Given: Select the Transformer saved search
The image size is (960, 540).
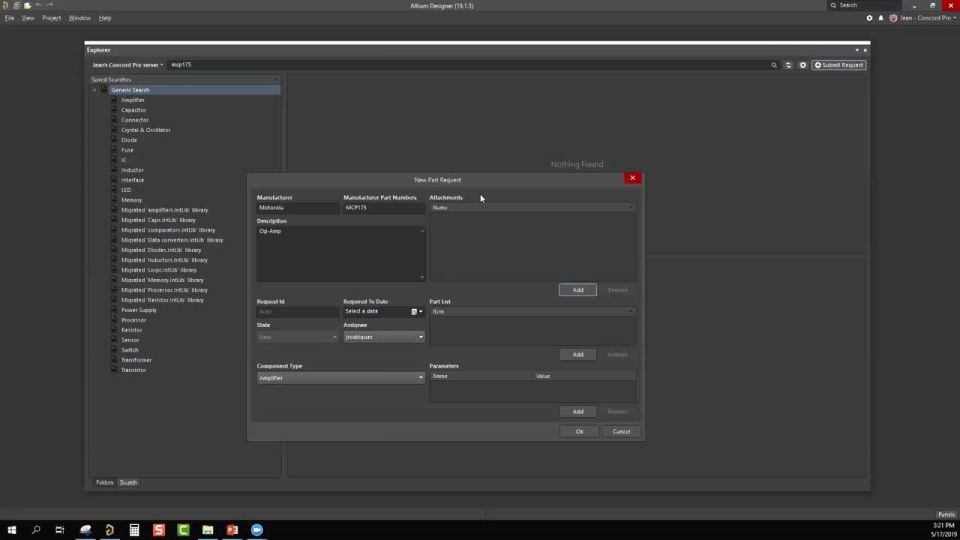Looking at the screenshot, I should pos(137,360).
